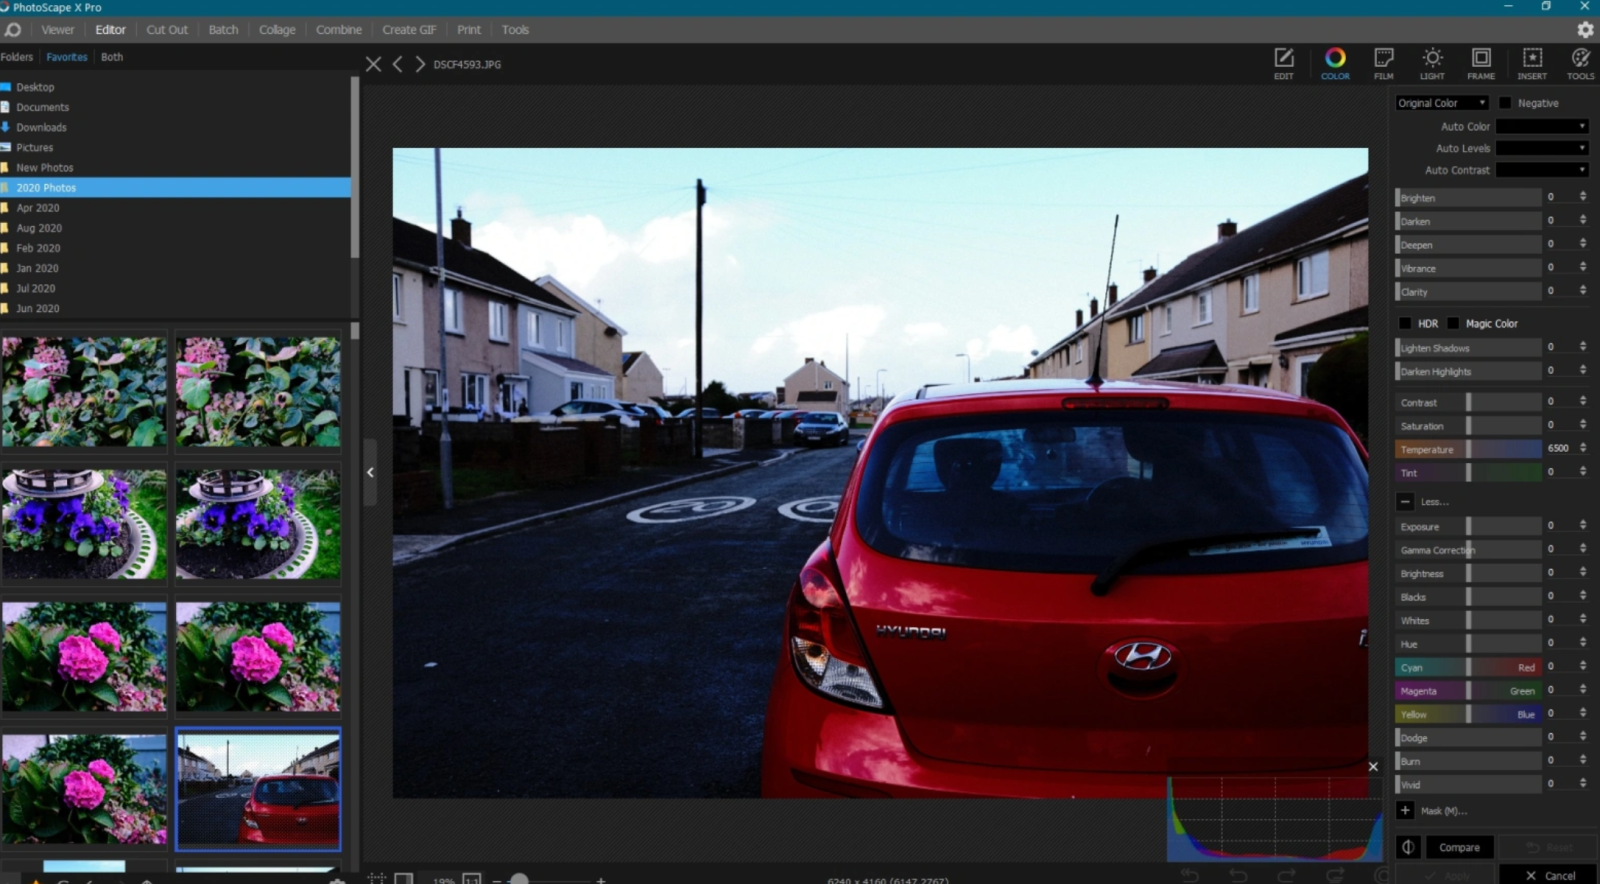Enable the Negative checkbox
Viewport: 1600px width, 884px height.
[x=1505, y=103]
